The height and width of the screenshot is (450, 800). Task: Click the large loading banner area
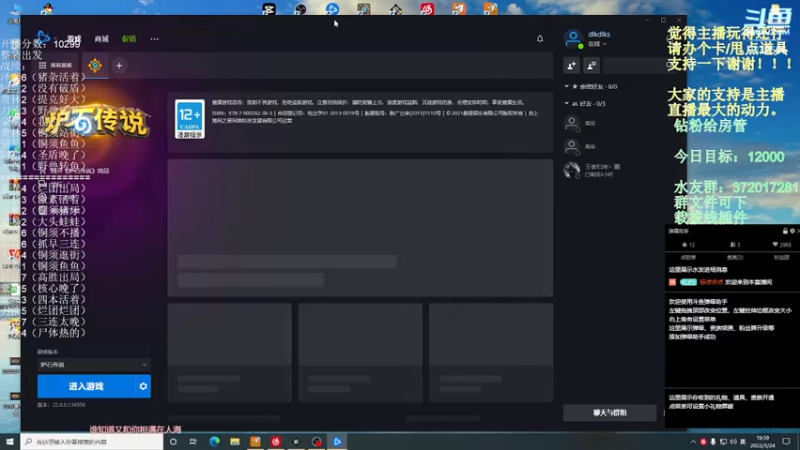[x=360, y=228]
